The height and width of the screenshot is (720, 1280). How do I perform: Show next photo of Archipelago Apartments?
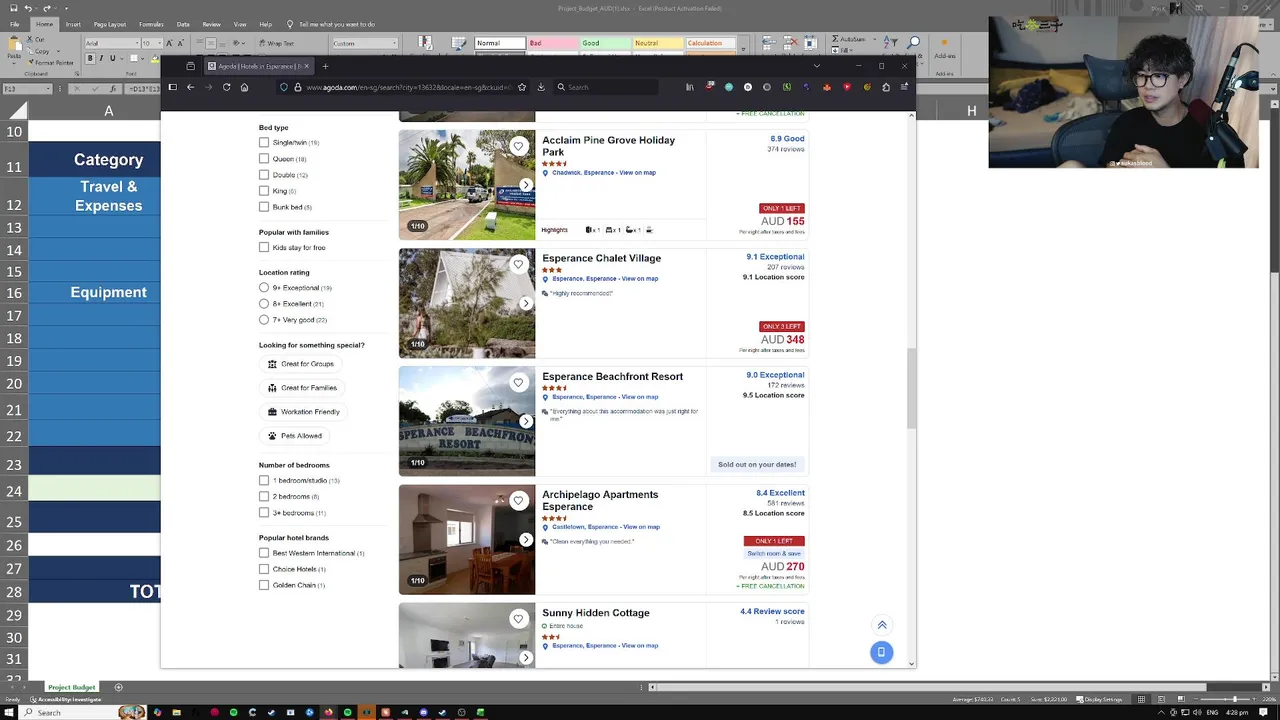pyautogui.click(x=526, y=539)
